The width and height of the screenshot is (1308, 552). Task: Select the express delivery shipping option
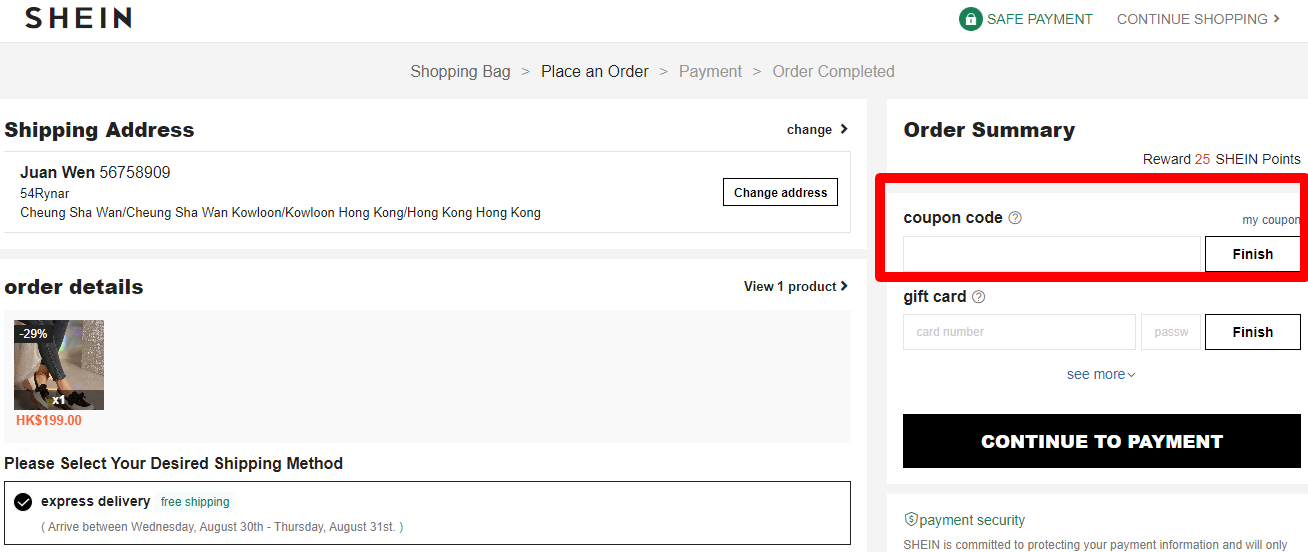coord(23,502)
